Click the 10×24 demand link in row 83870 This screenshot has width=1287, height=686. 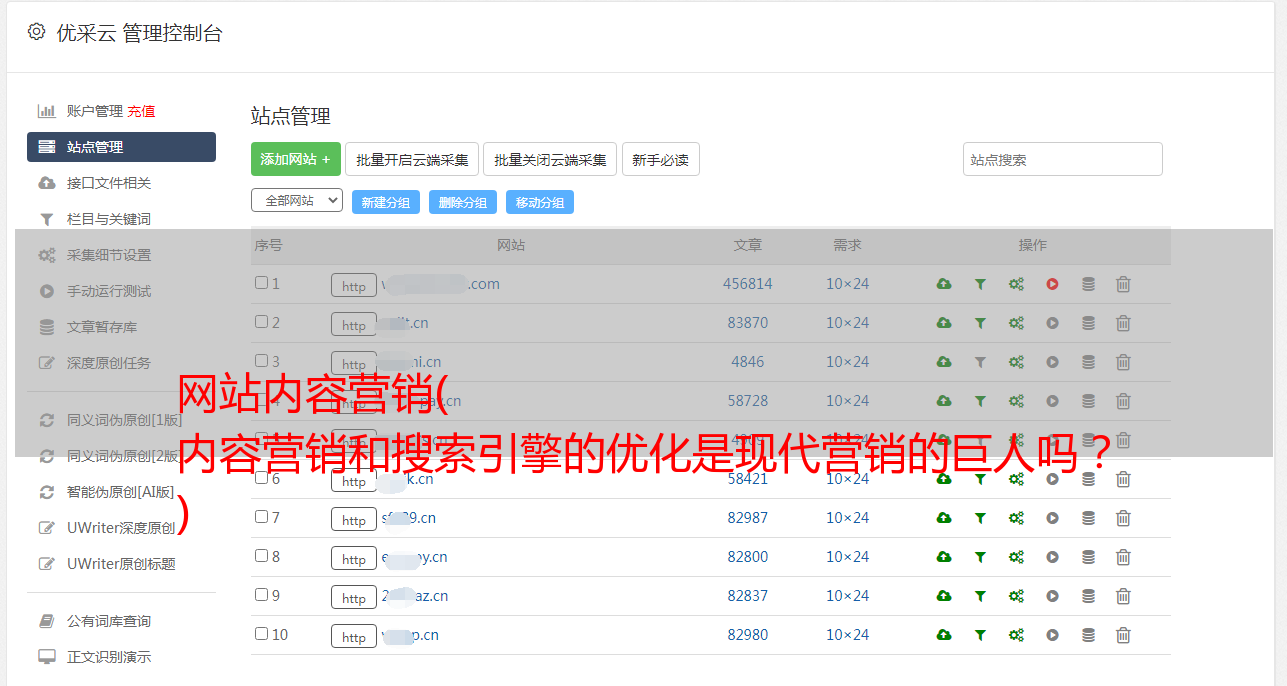(x=847, y=323)
